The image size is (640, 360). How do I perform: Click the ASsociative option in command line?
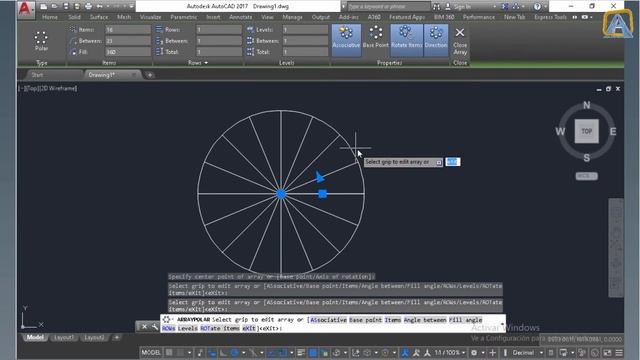pyautogui.click(x=329, y=320)
